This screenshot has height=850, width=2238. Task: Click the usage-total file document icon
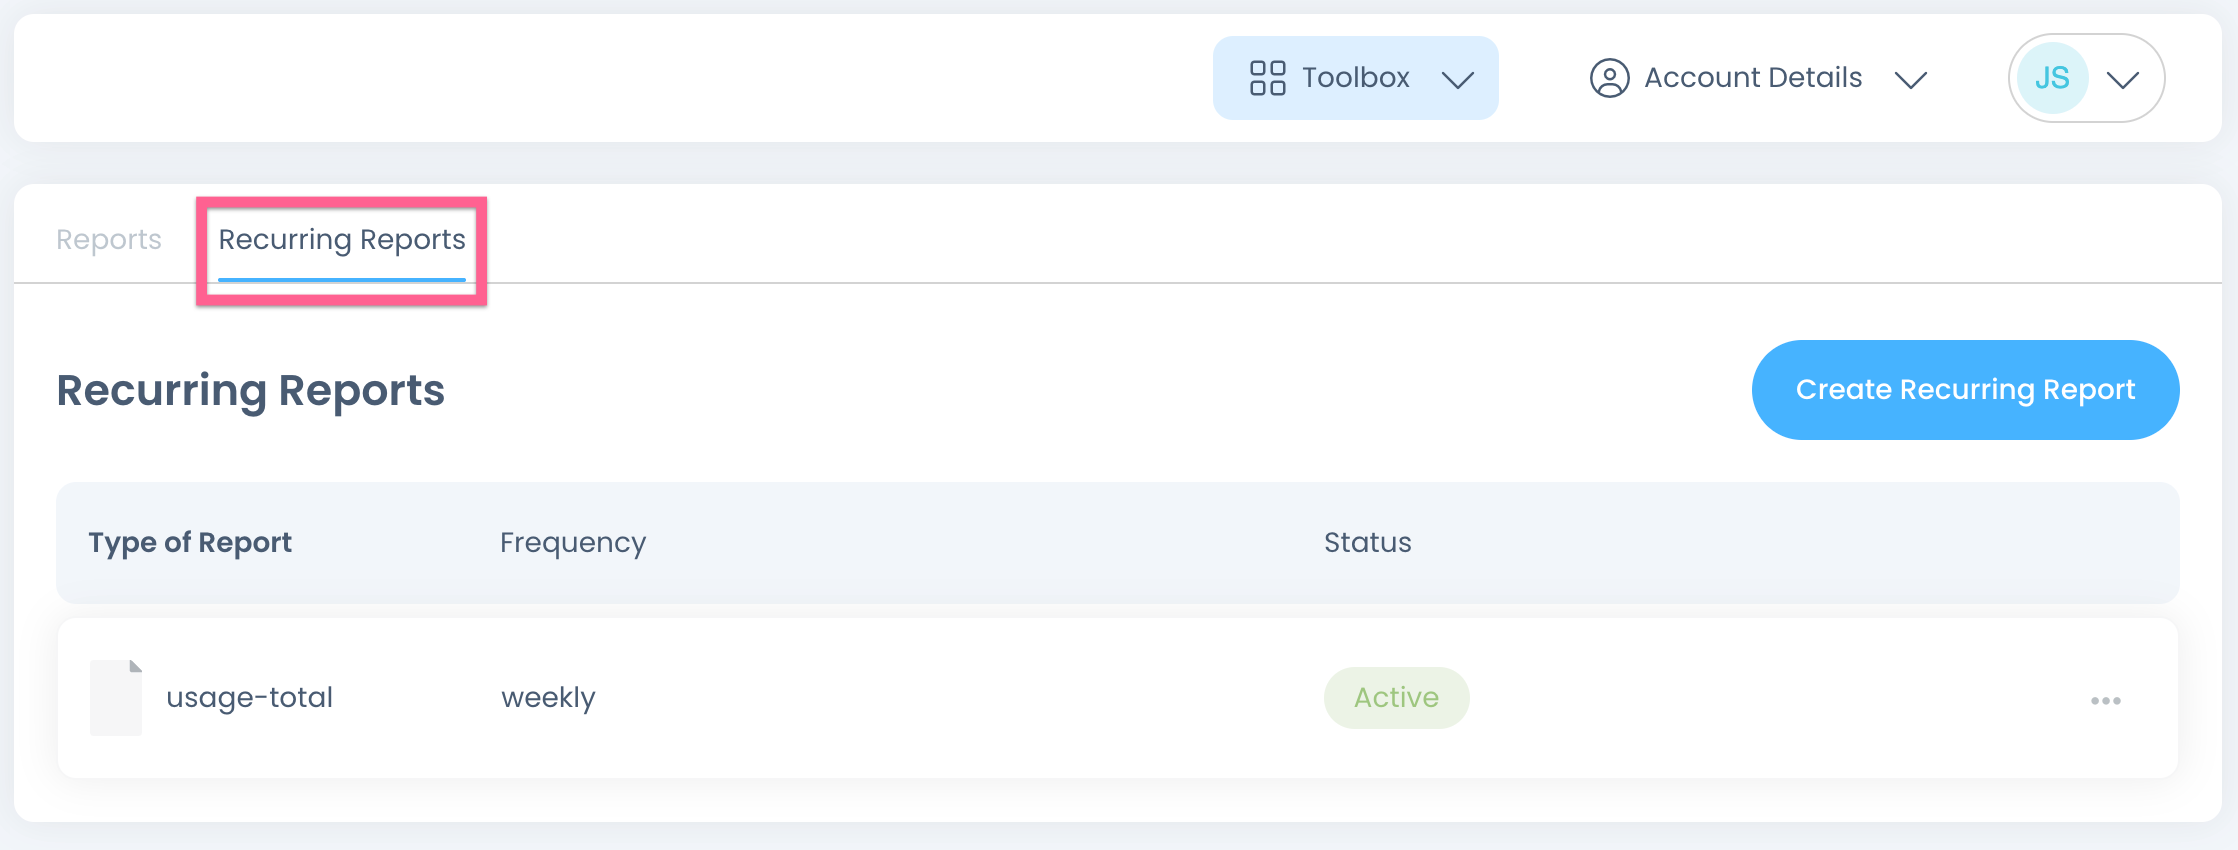pos(116,698)
